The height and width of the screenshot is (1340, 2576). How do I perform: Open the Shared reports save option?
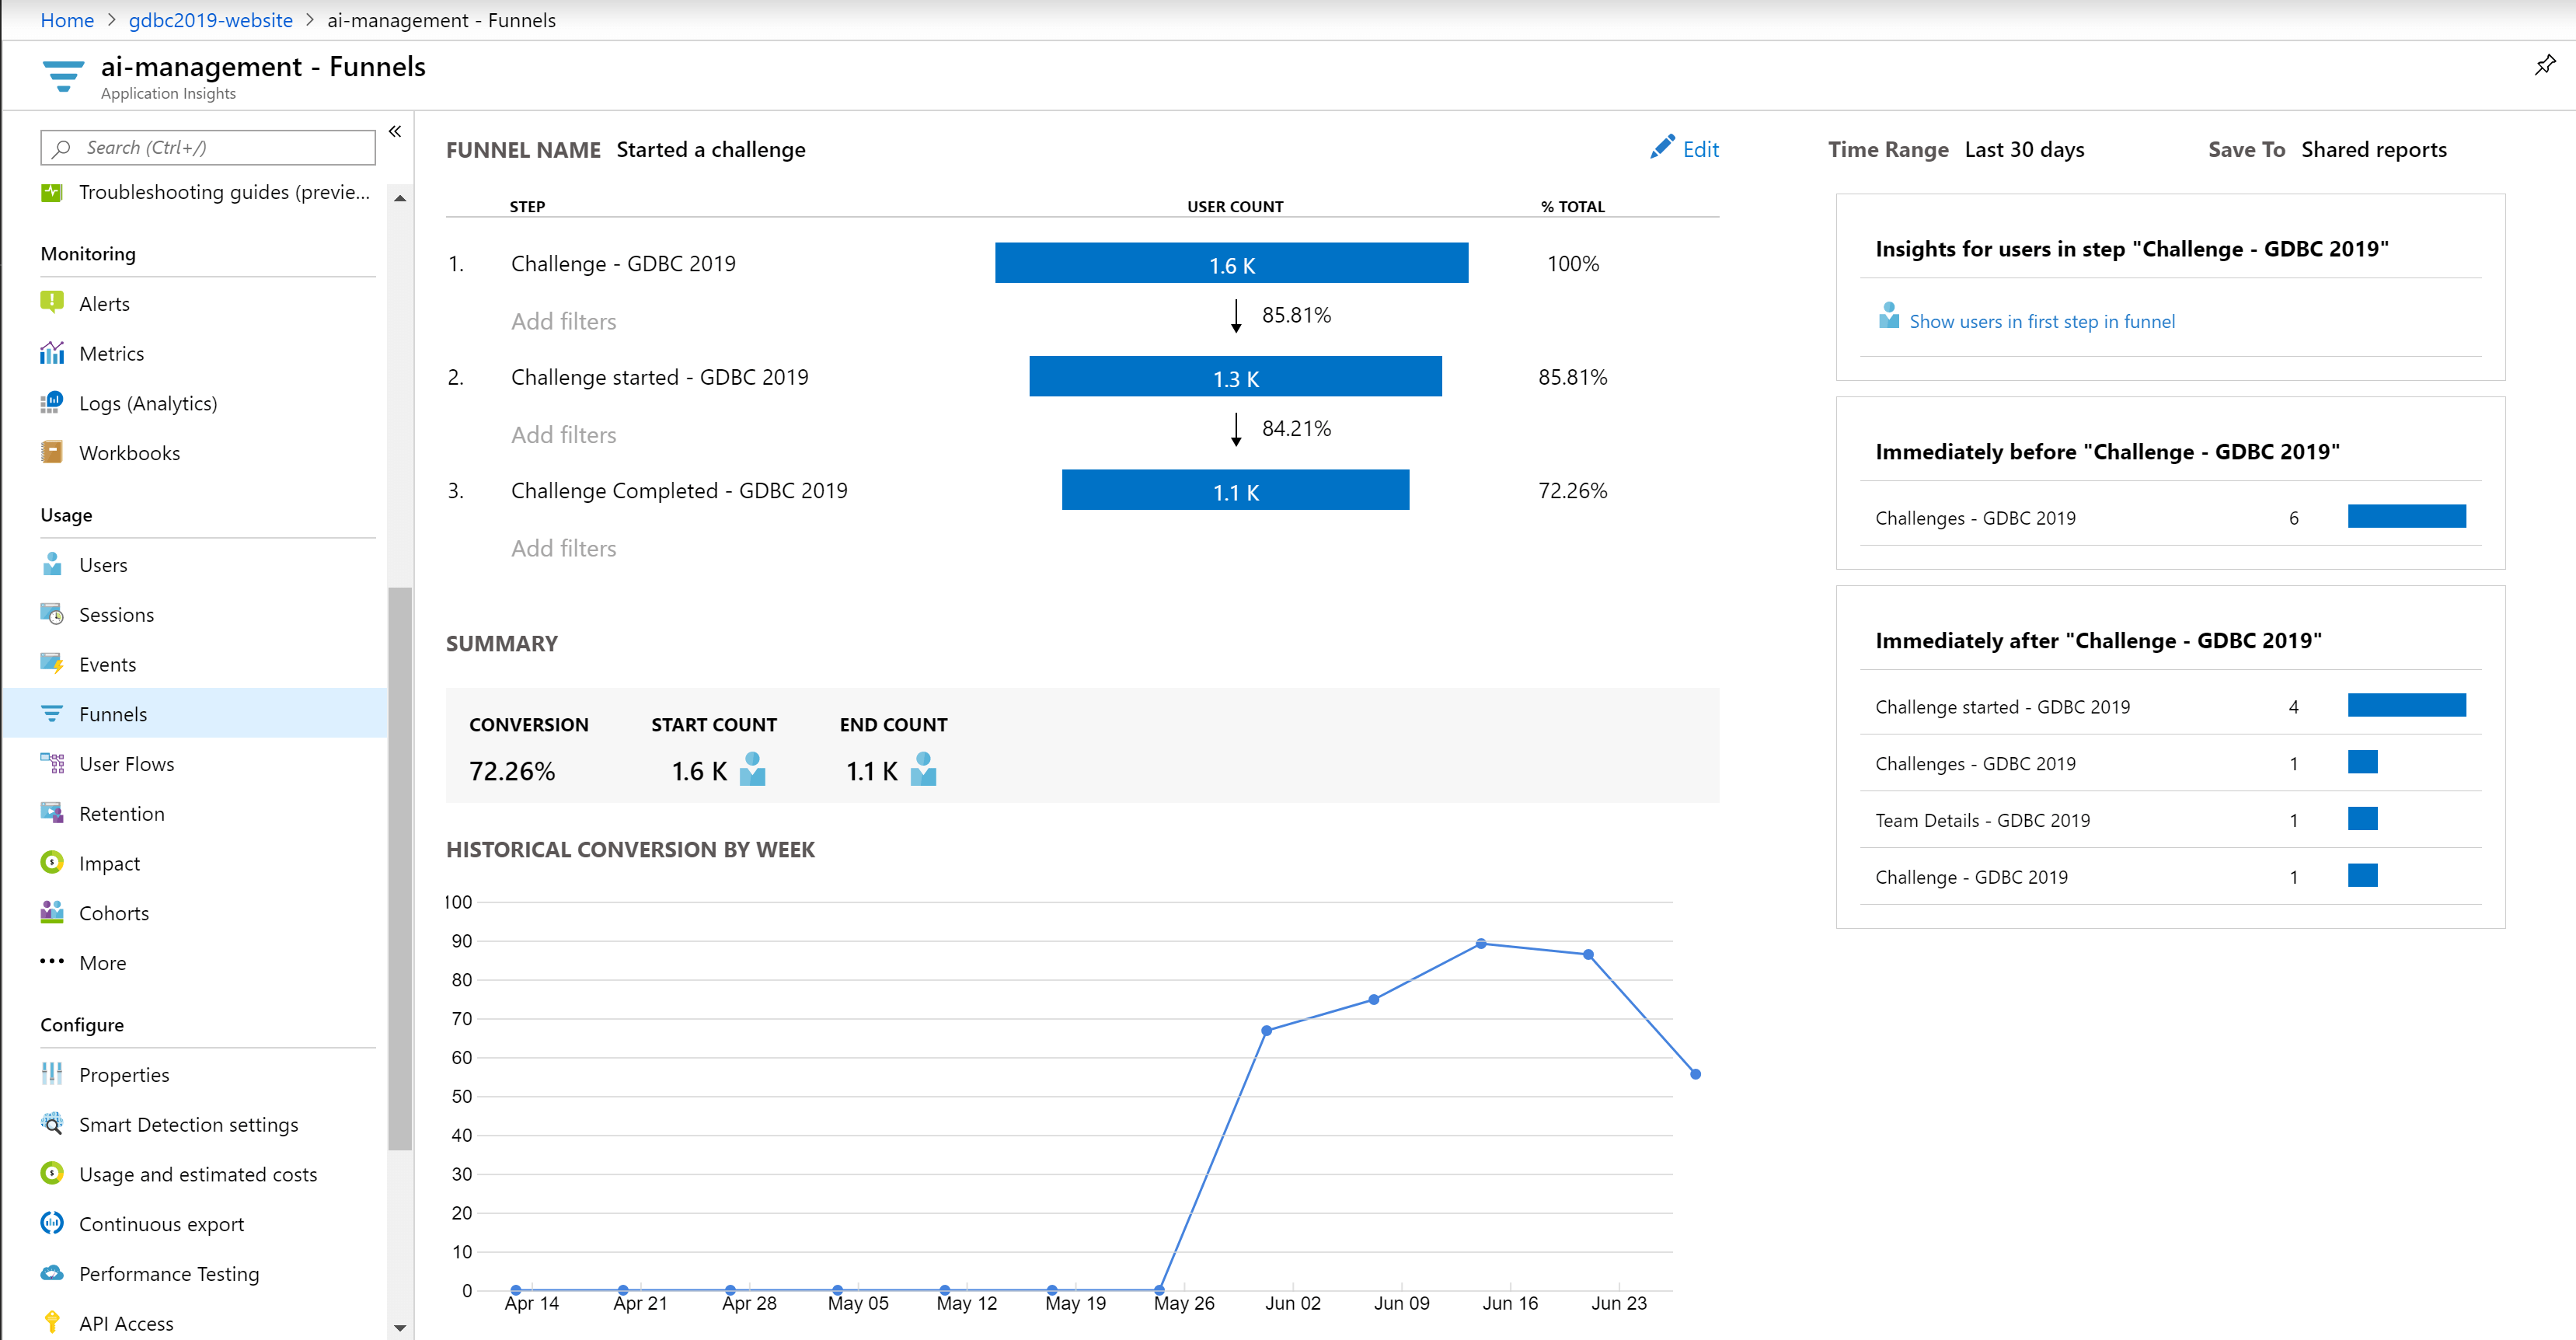pos(2373,150)
